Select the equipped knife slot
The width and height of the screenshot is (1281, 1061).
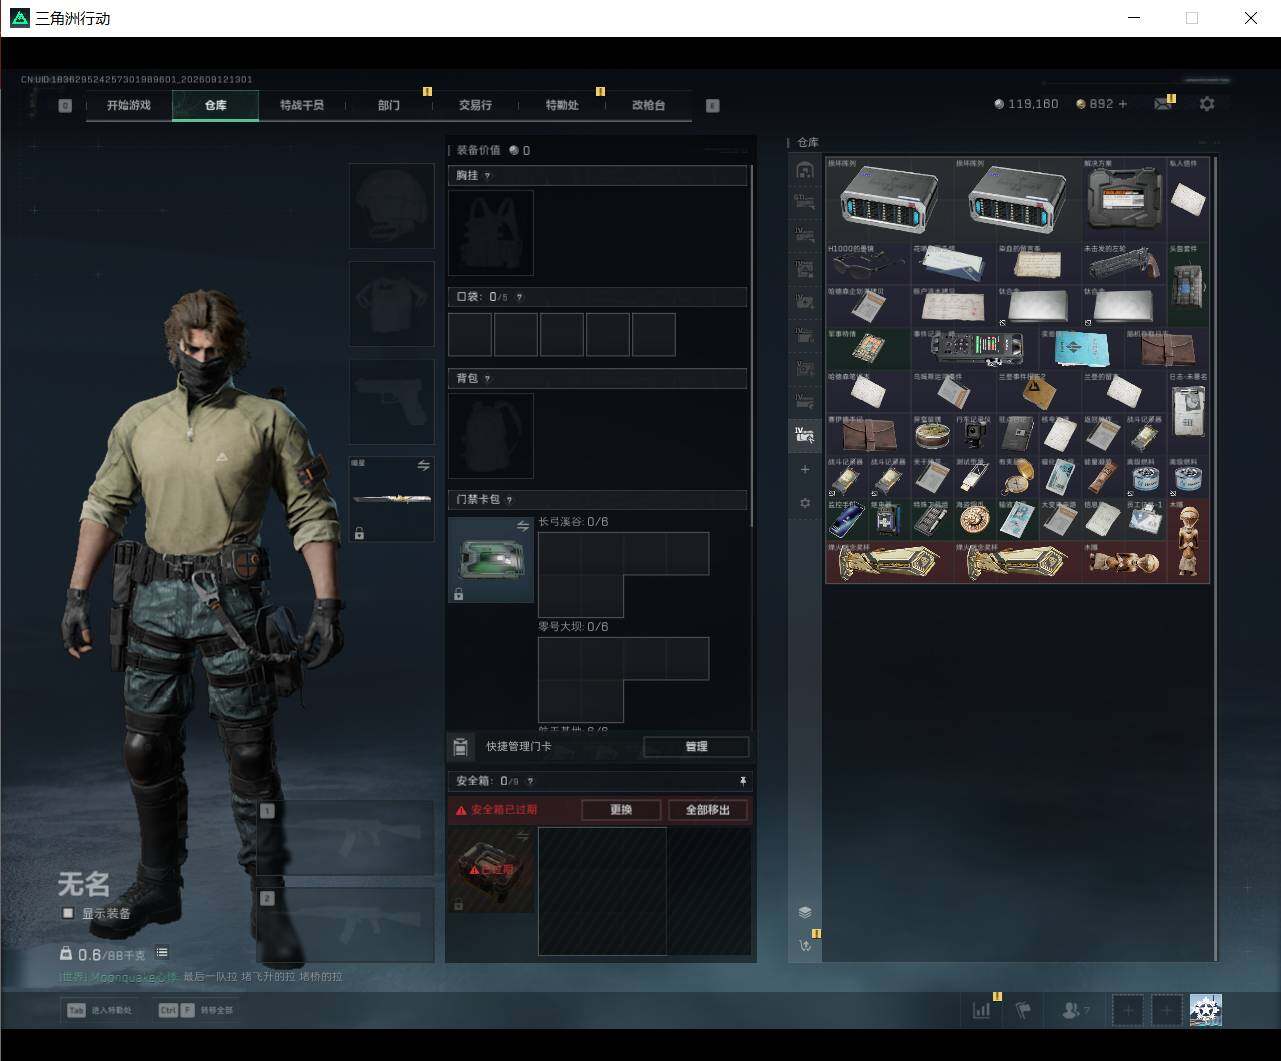[391, 500]
